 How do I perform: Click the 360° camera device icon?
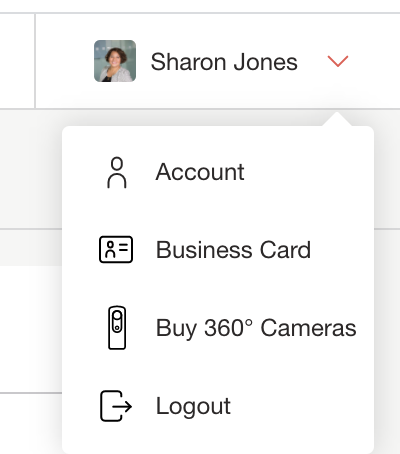[x=117, y=328]
